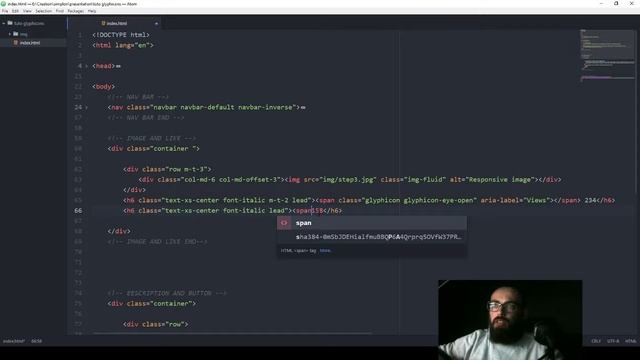Click the div class="row" line near bottom
This screenshot has width=640, height=360.
click(156, 324)
